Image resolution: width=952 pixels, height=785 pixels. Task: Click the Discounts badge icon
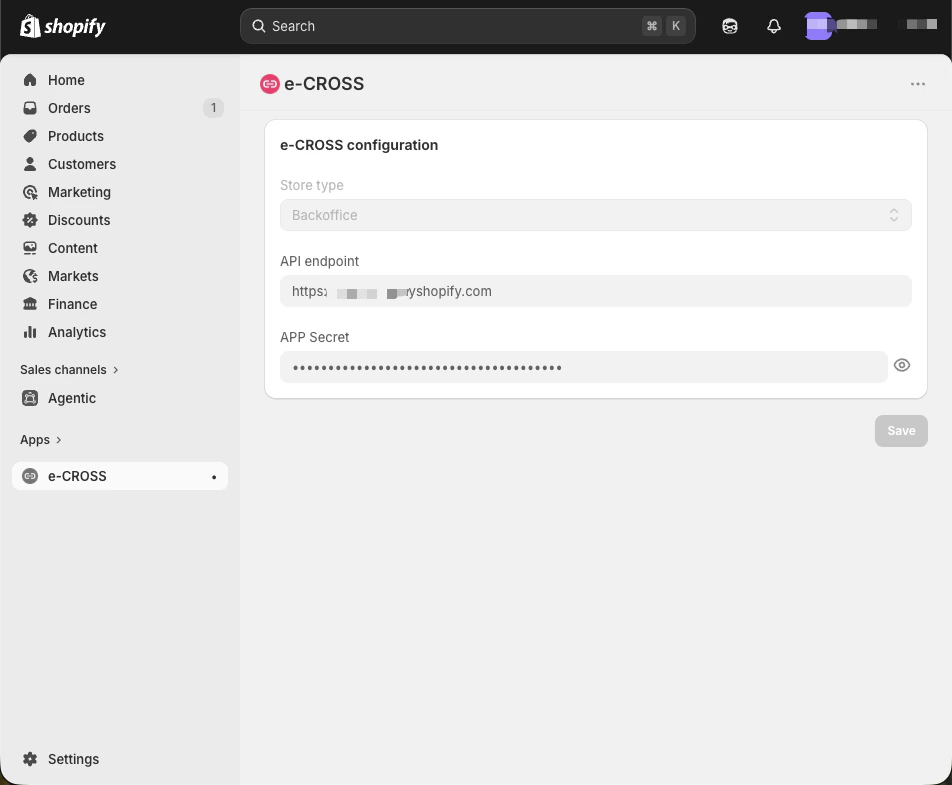[x=30, y=220]
